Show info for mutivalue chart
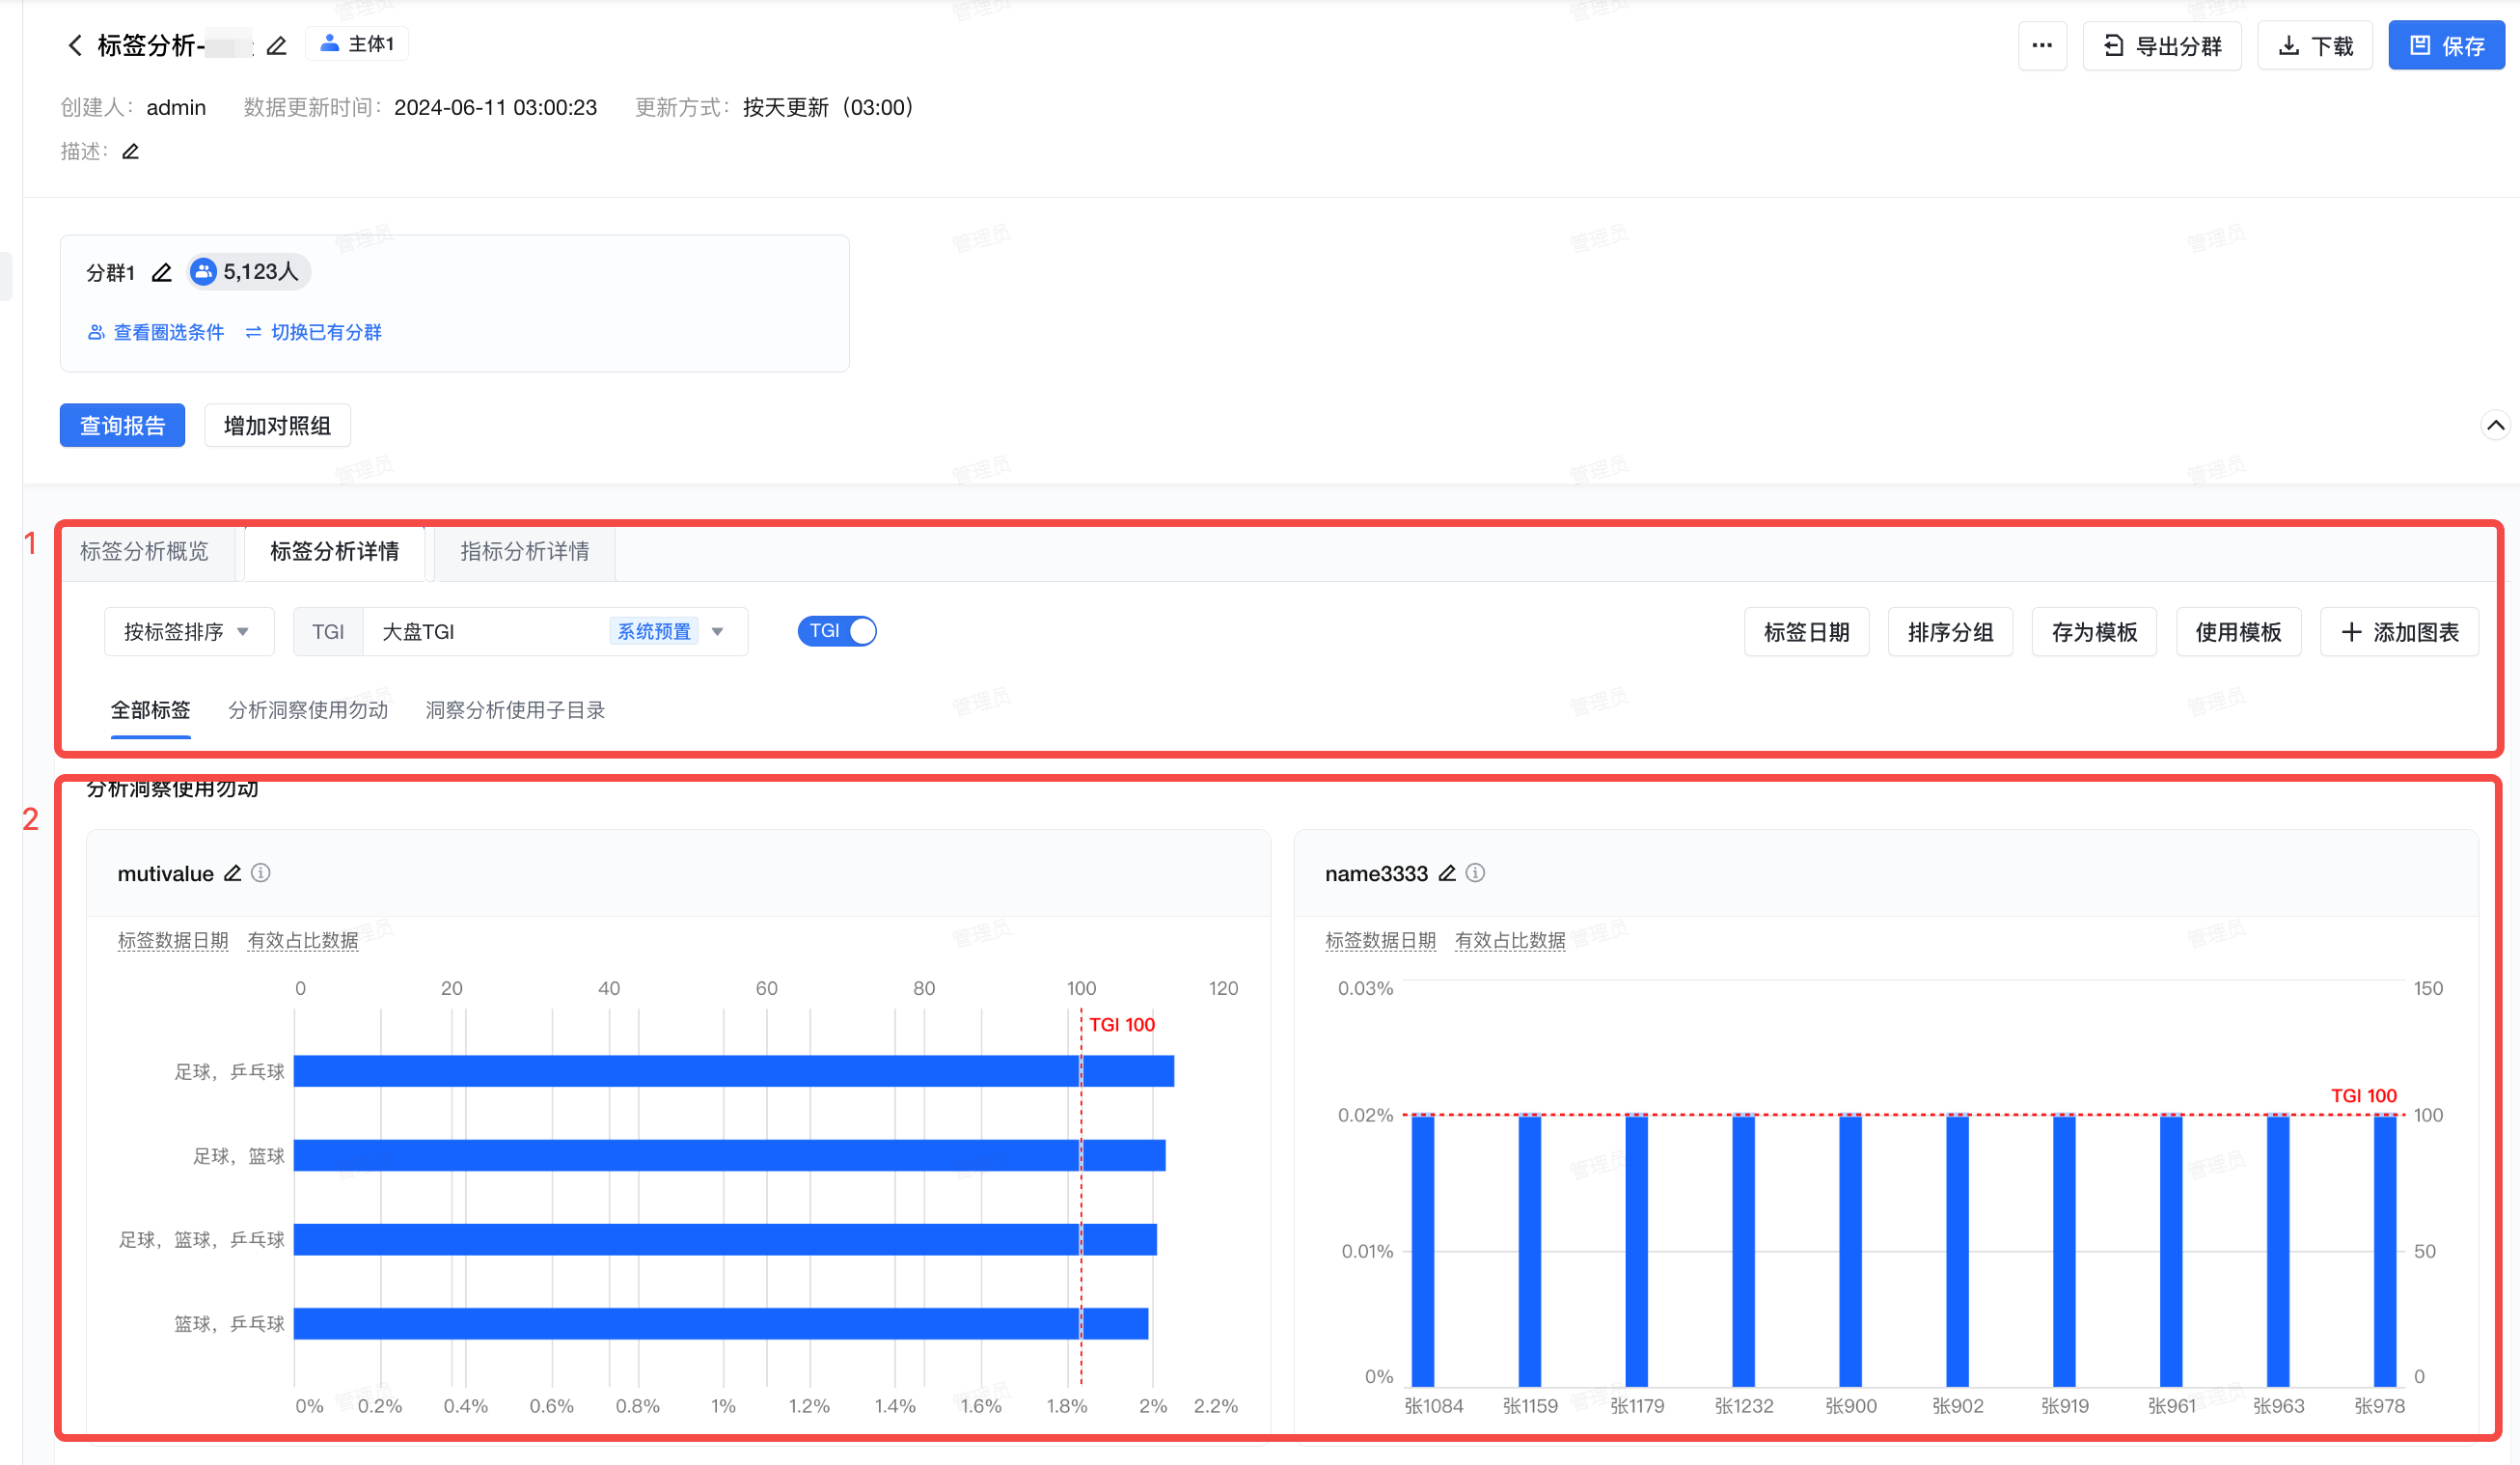This screenshot has height=1465, width=2520. point(261,873)
